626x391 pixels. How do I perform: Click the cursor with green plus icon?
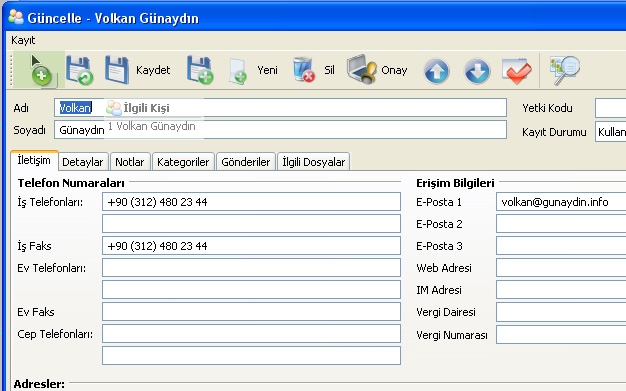coord(40,69)
